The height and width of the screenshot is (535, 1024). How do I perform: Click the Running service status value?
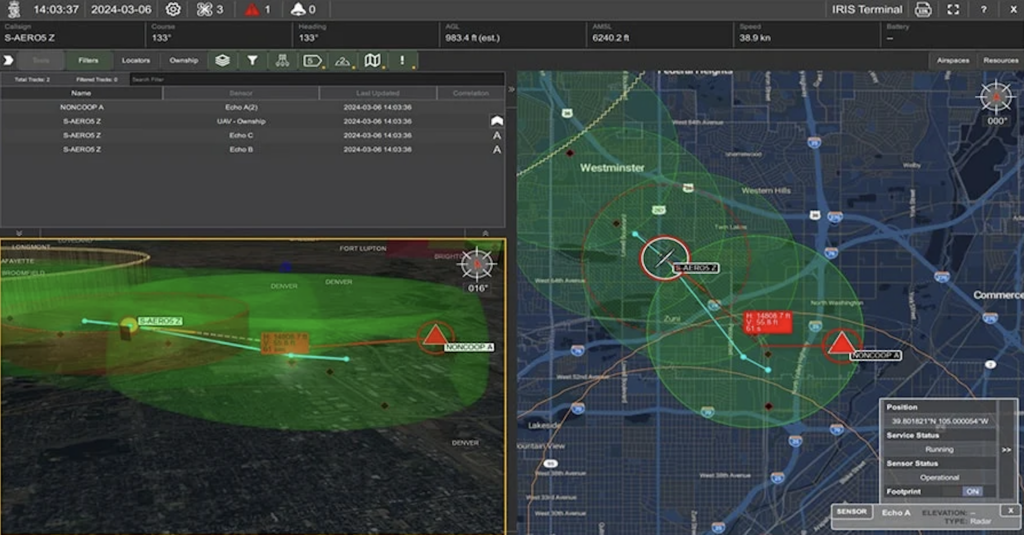(939, 449)
